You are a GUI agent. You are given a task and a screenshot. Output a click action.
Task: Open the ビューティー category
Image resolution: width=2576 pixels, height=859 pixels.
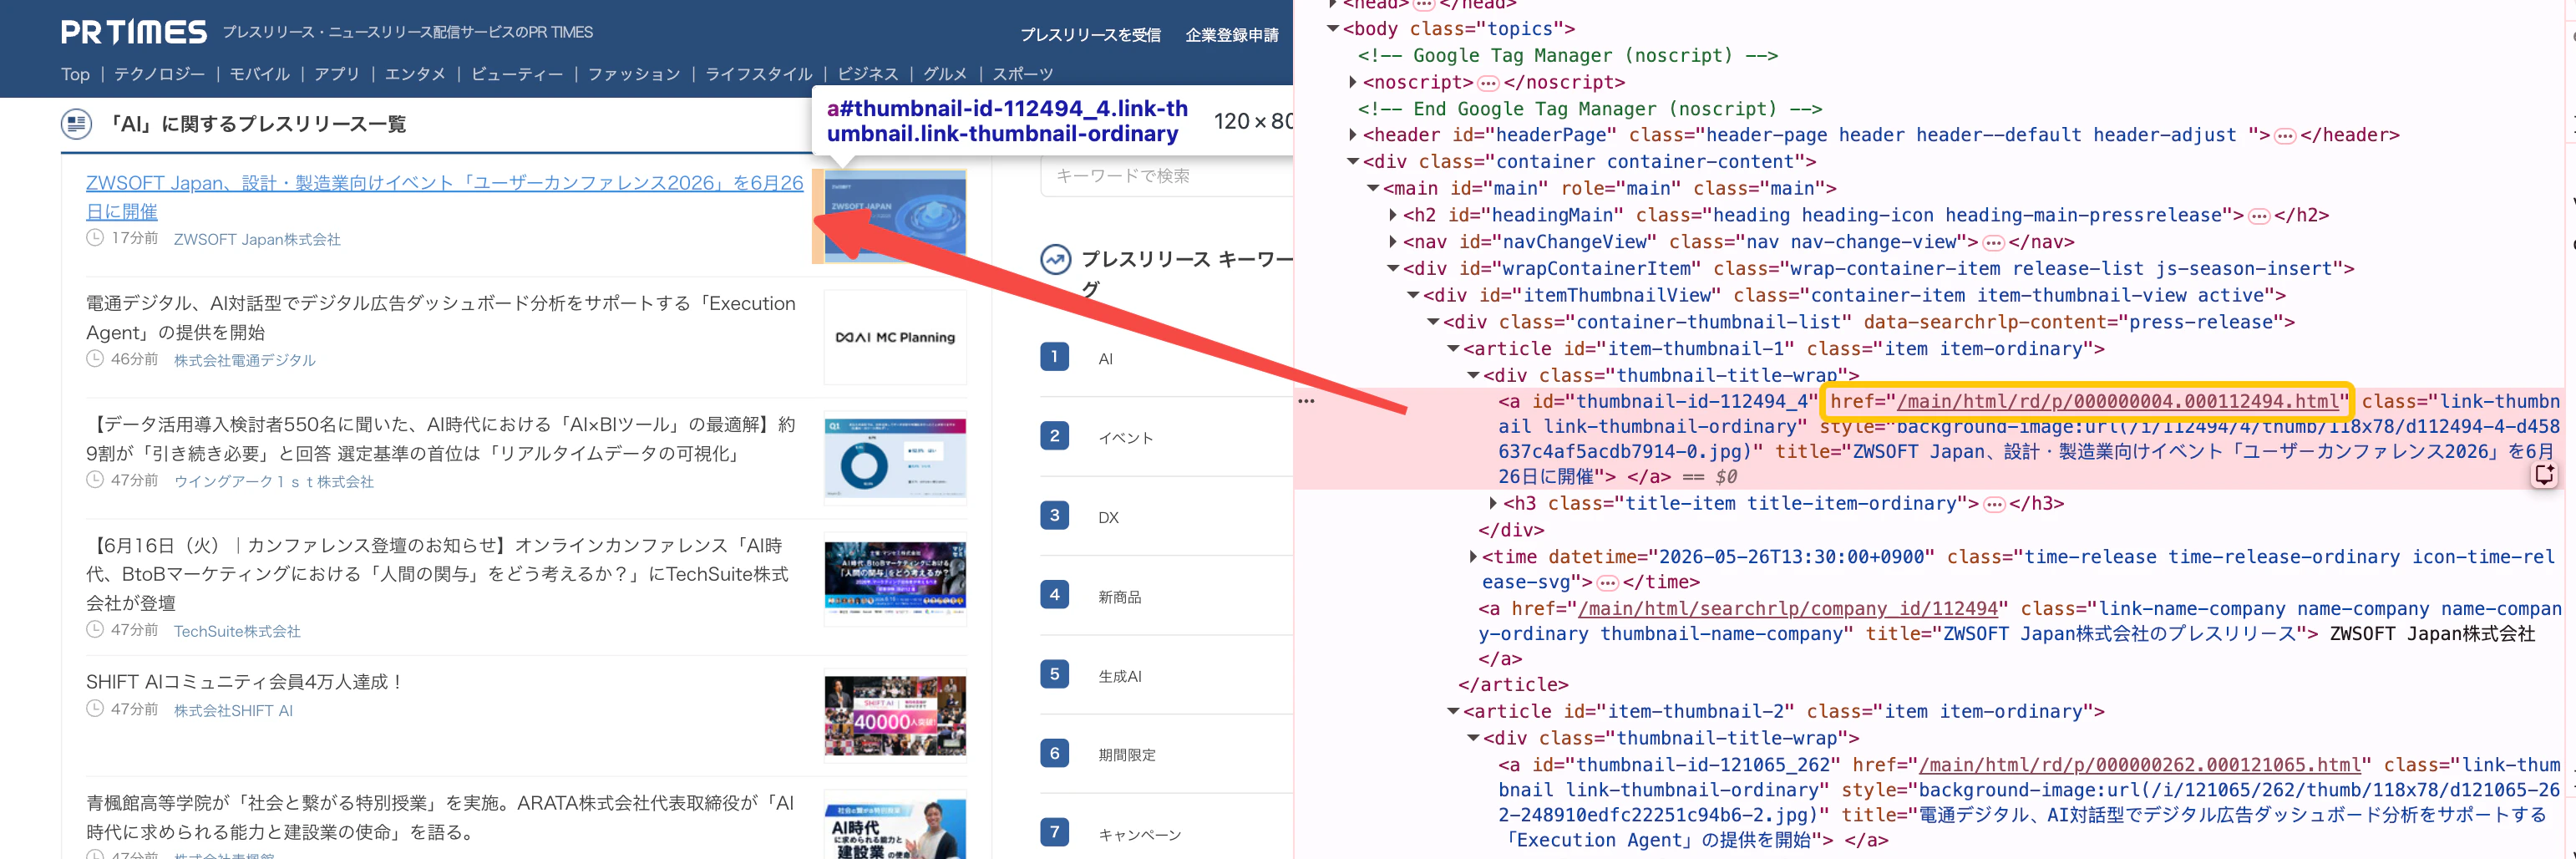(x=517, y=74)
